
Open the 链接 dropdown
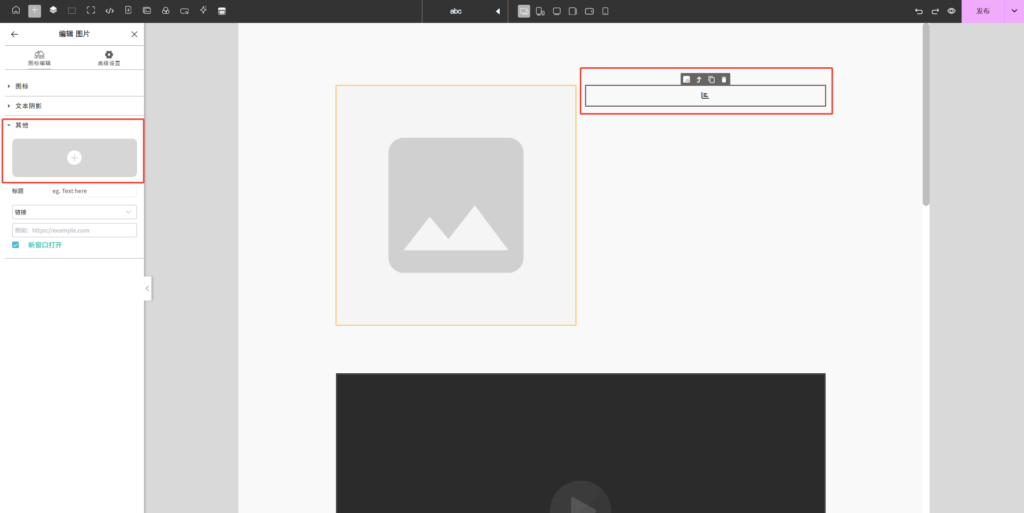tap(74, 212)
